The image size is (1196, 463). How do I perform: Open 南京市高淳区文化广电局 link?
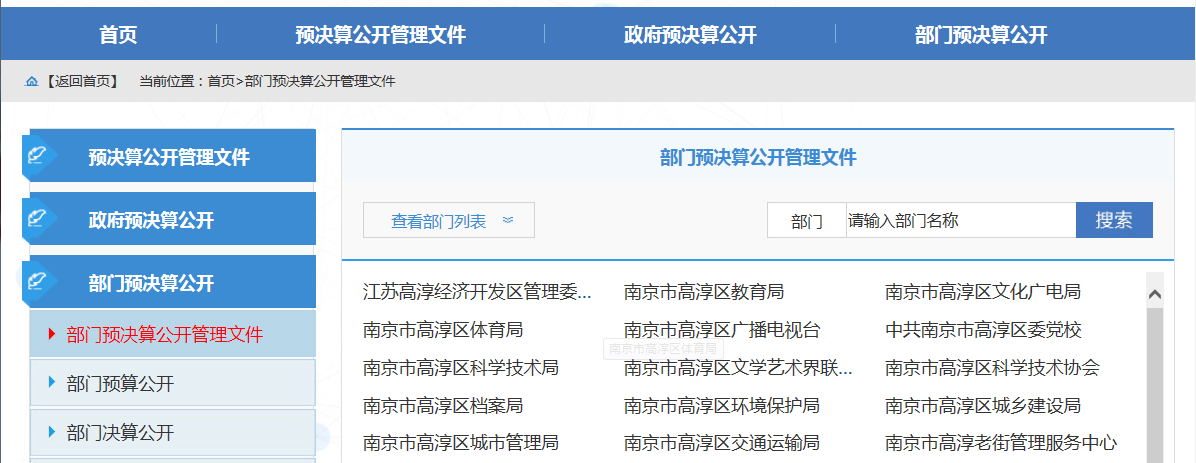click(982, 292)
